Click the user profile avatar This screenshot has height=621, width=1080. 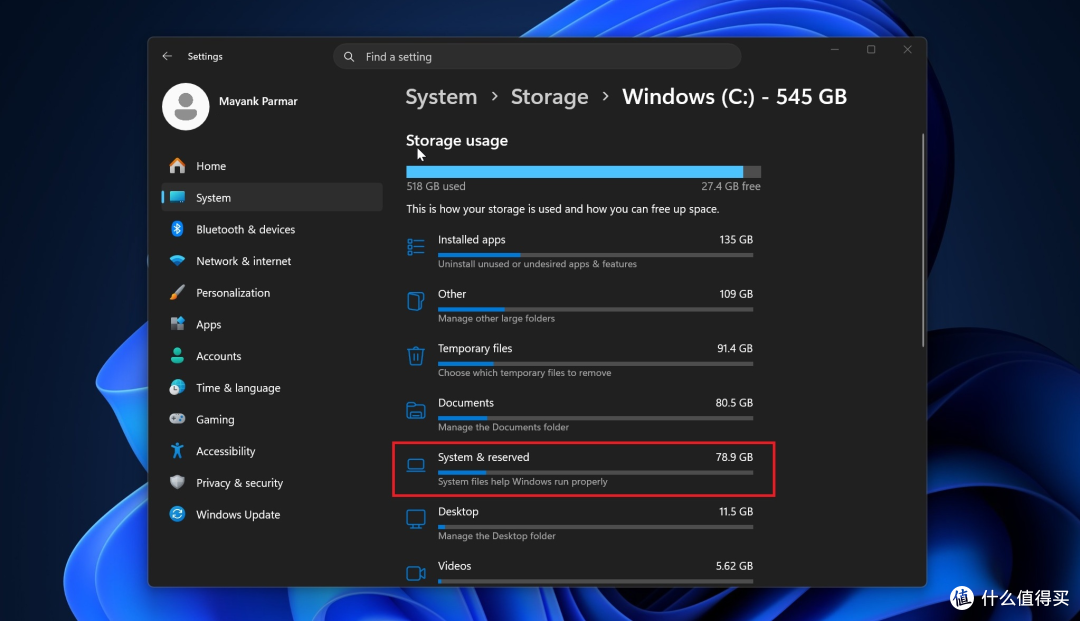[185, 107]
